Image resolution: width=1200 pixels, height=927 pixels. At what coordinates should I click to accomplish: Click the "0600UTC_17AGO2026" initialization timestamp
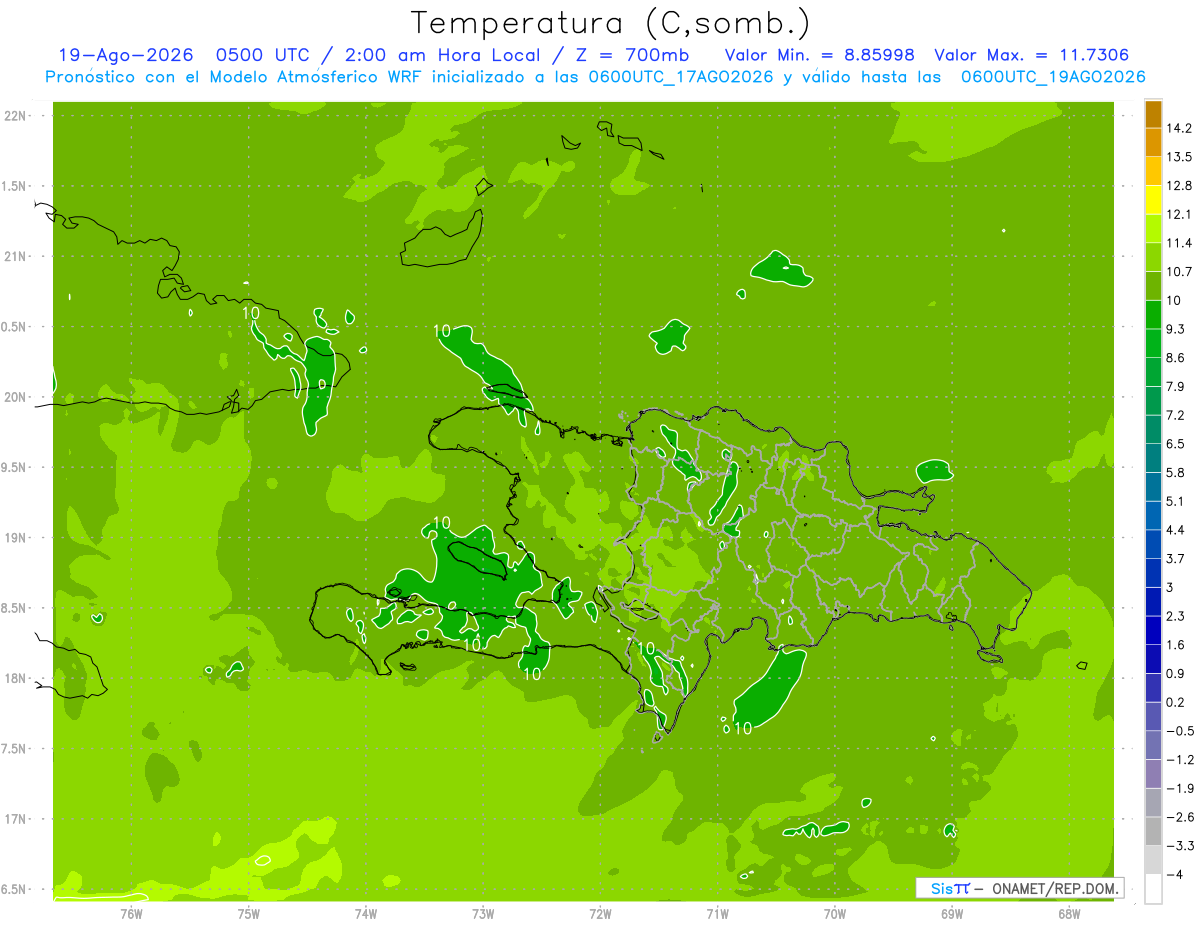(x=681, y=77)
